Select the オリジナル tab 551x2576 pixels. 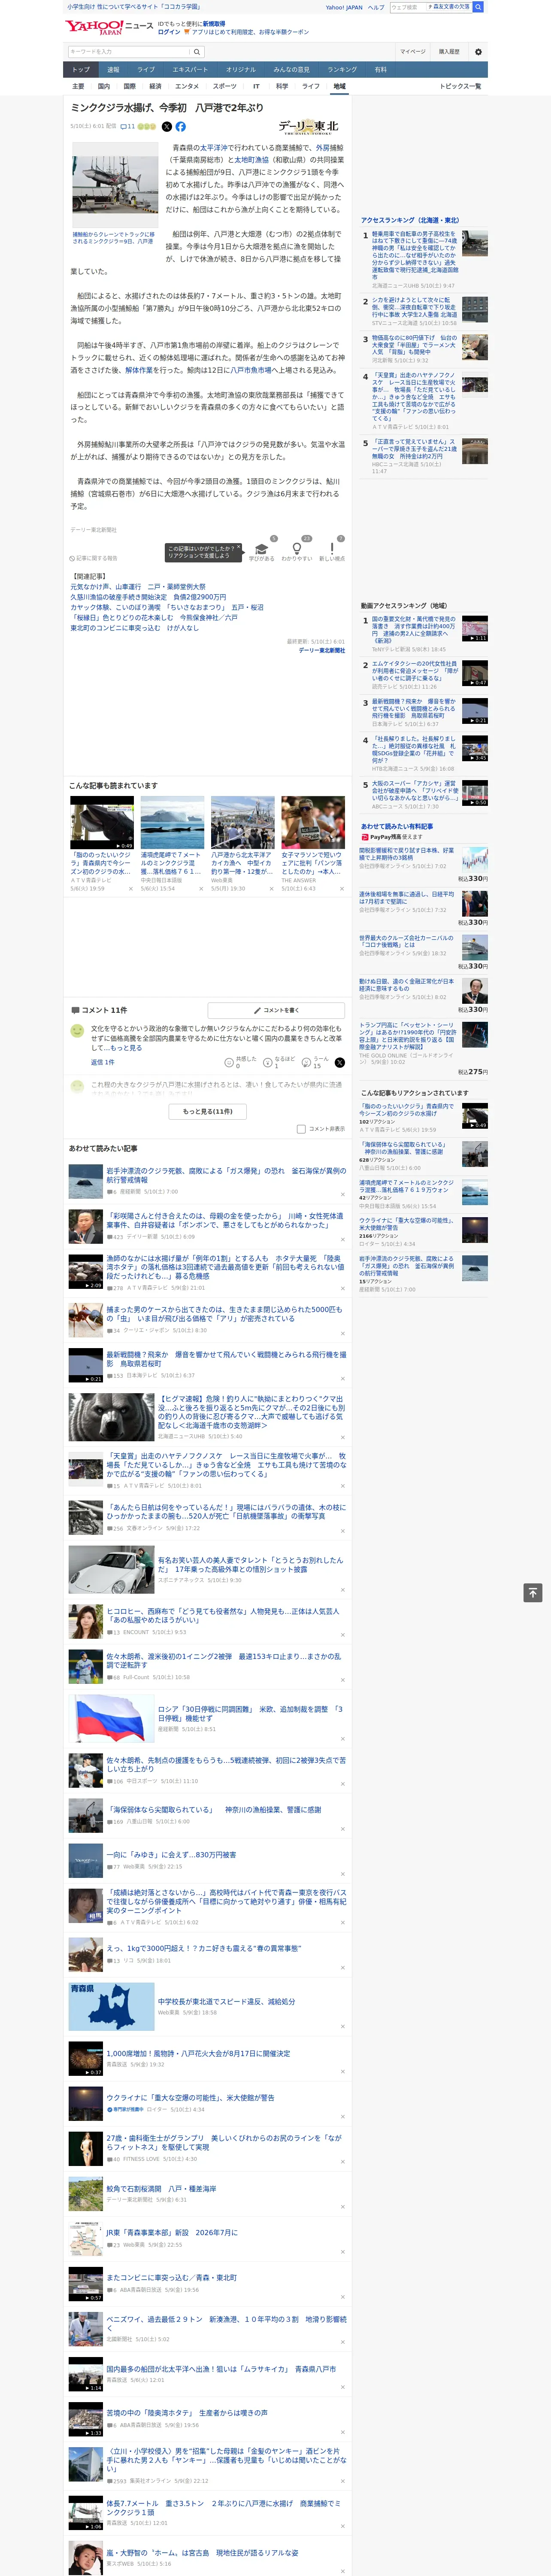241,69
